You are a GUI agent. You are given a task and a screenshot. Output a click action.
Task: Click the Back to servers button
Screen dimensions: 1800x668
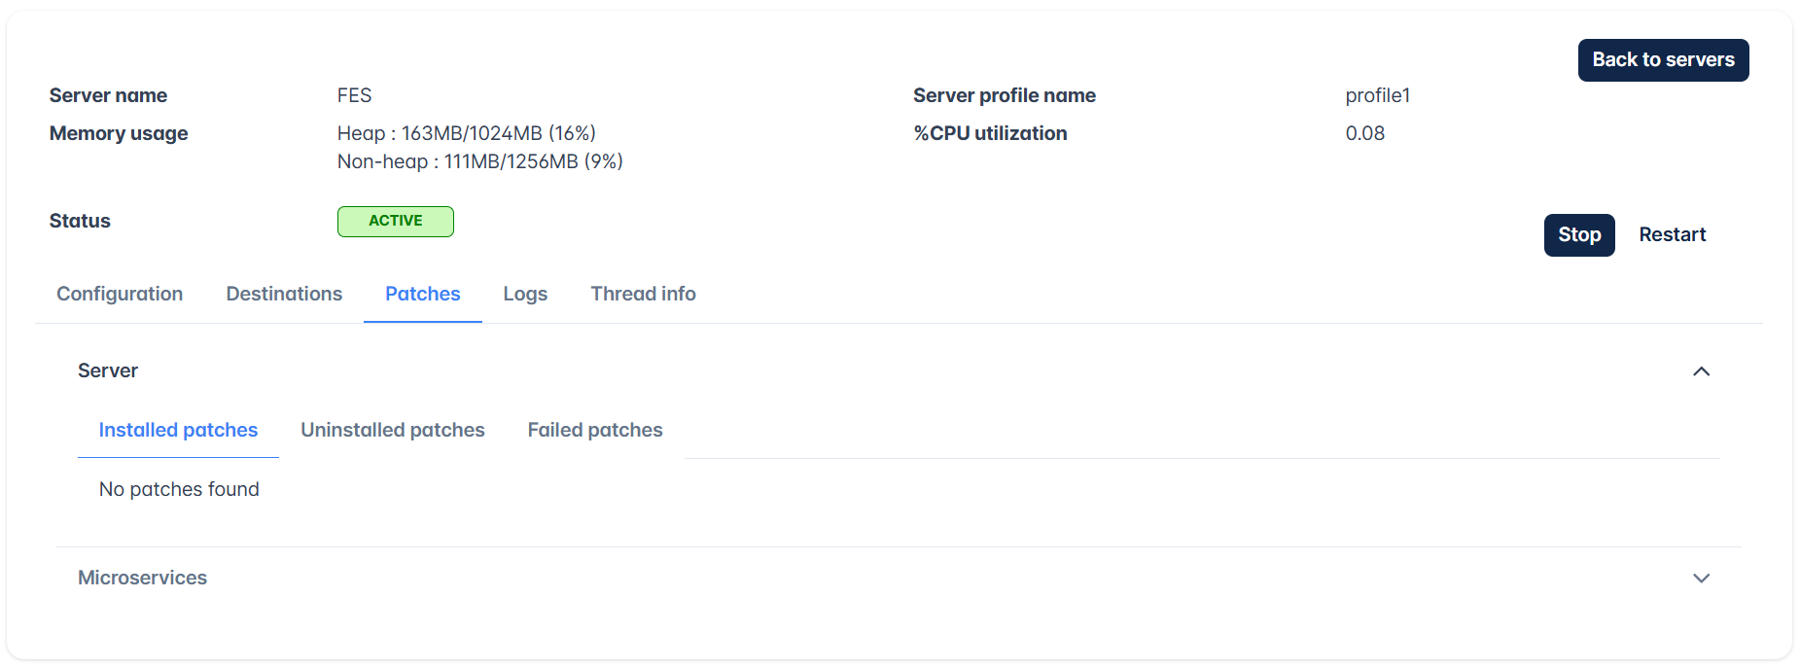pos(1663,60)
